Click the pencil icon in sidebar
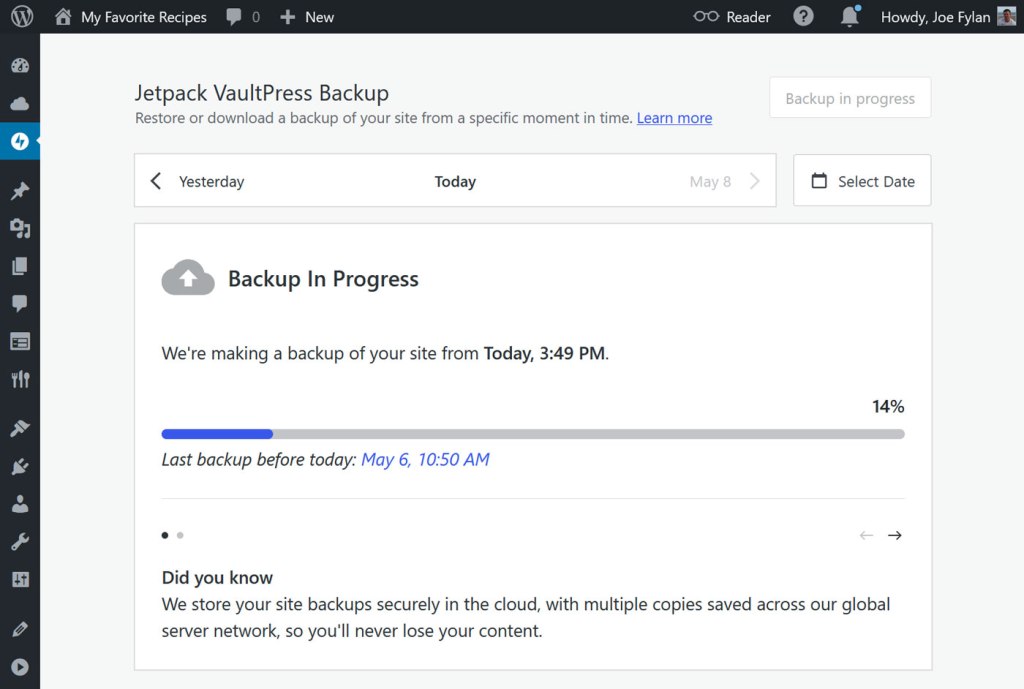 (20, 629)
